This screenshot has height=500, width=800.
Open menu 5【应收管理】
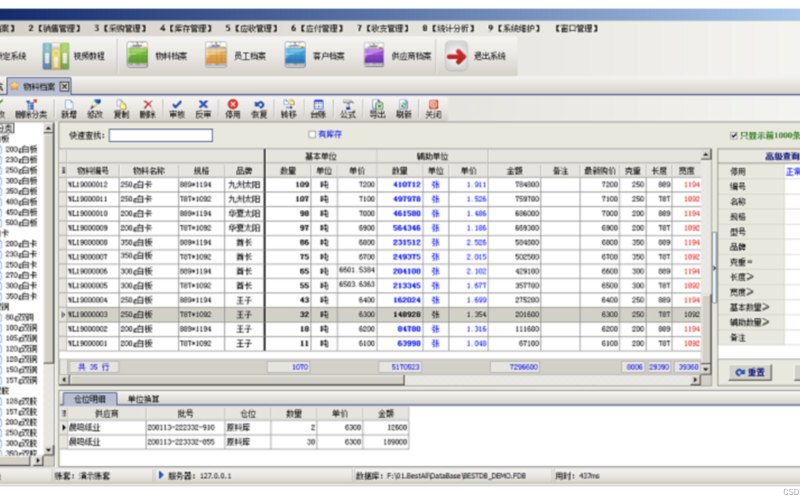[252, 28]
